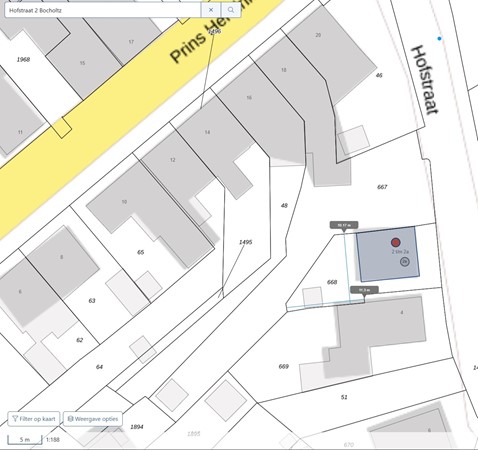Focus the search field containing Hofstraat 2 Bocholtz

103,10
